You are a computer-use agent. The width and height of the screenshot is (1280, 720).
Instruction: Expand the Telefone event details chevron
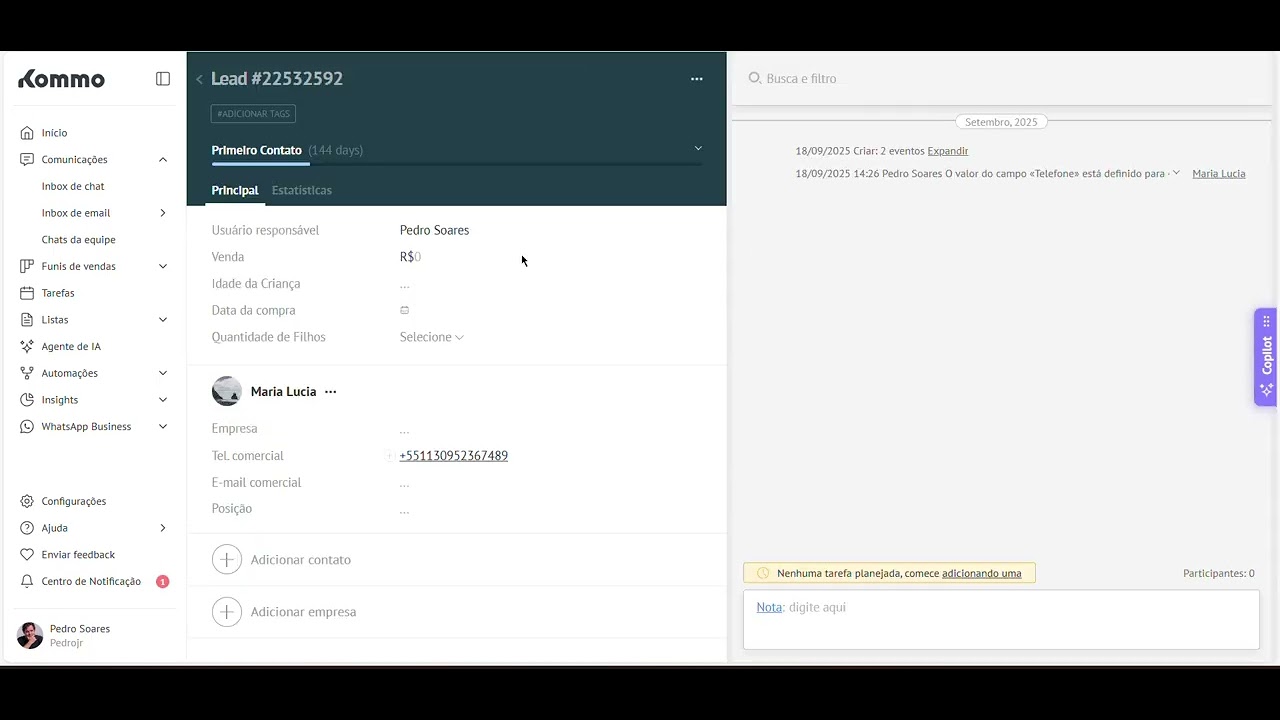pyautogui.click(x=1176, y=173)
